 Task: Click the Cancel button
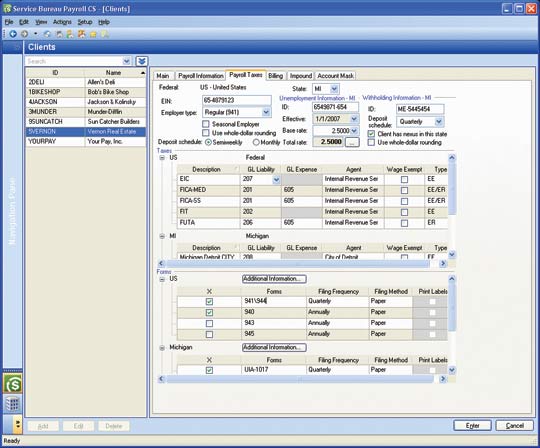[x=515, y=426]
